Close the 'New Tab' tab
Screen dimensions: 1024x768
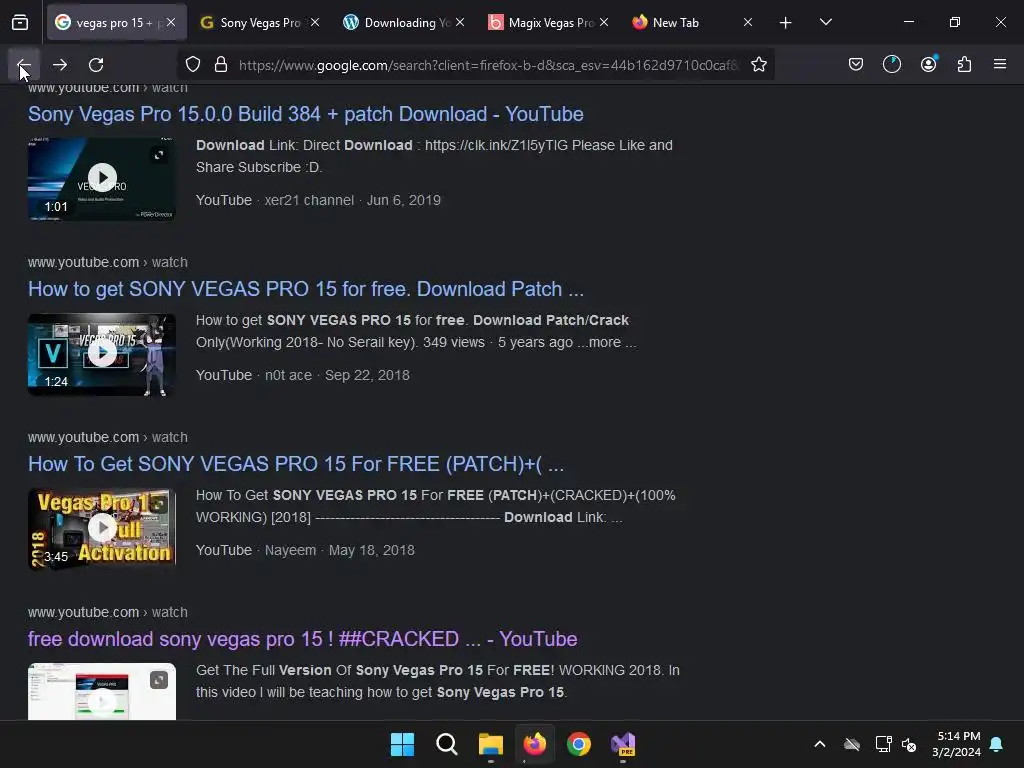748,23
